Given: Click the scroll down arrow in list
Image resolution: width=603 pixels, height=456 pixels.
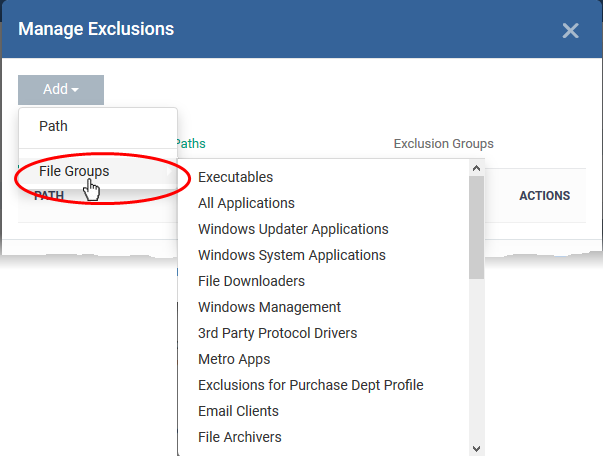Looking at the screenshot, I should click(476, 449).
